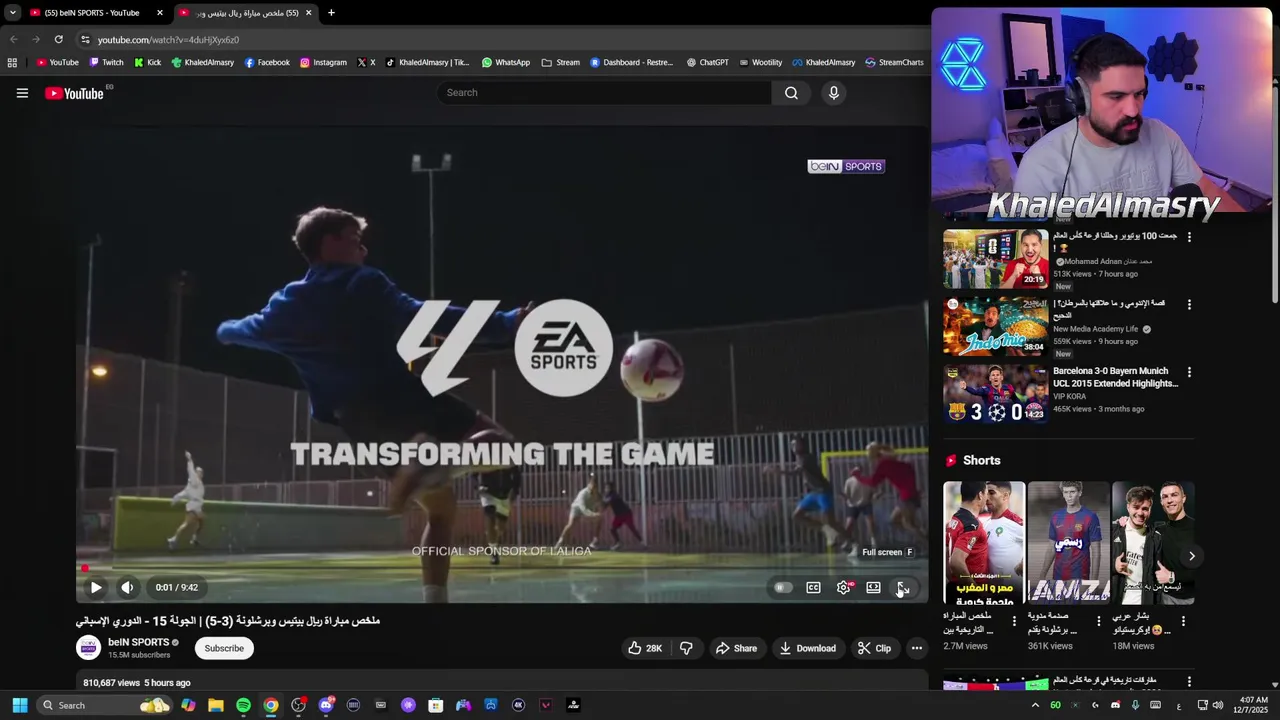Open Microsoft Store from the taskbar

tap(435, 705)
